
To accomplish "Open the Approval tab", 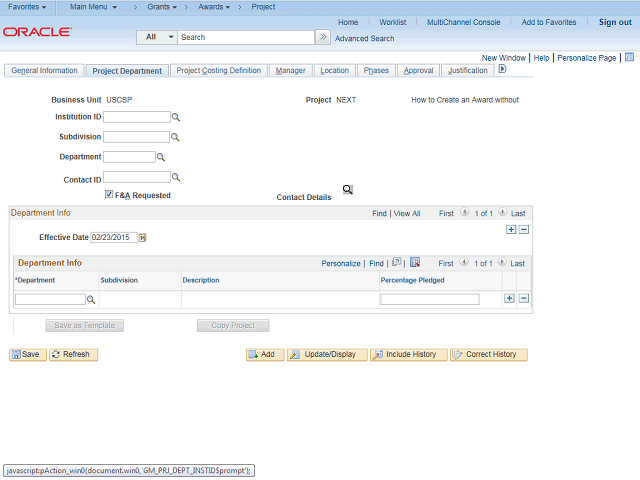I will 418,71.
